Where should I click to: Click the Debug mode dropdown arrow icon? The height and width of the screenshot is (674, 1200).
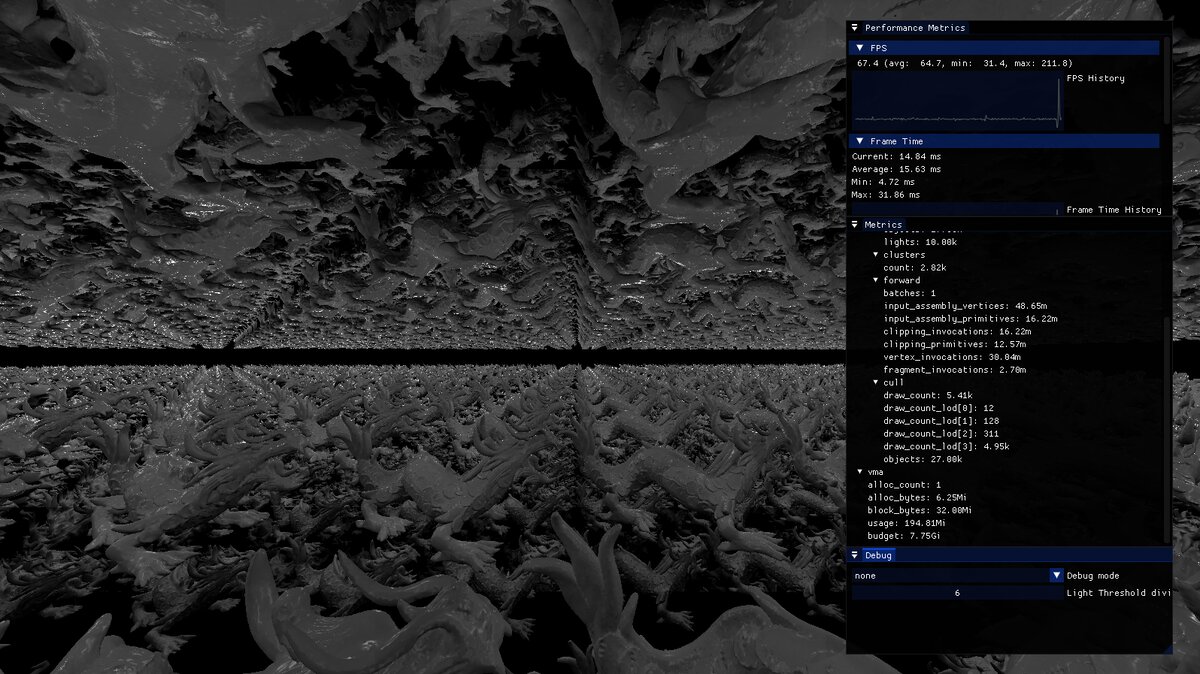coord(1057,575)
